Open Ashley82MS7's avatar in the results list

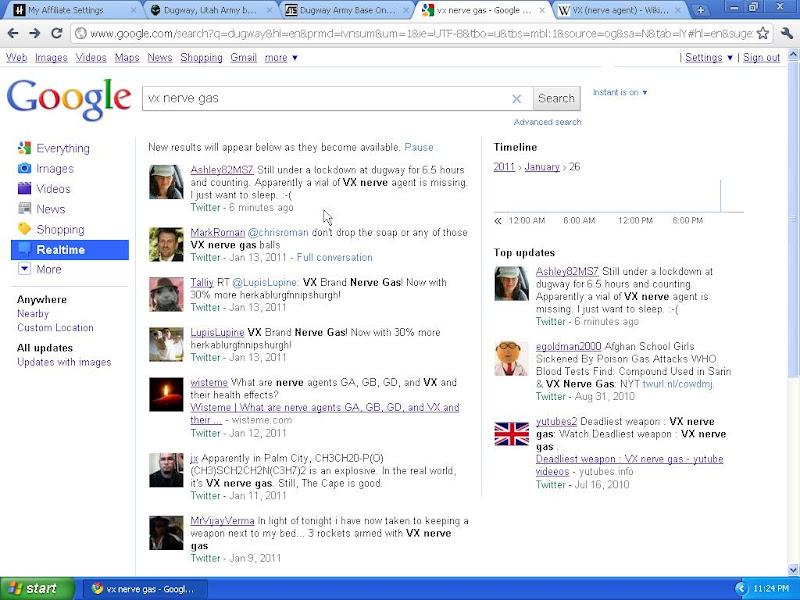pos(166,182)
